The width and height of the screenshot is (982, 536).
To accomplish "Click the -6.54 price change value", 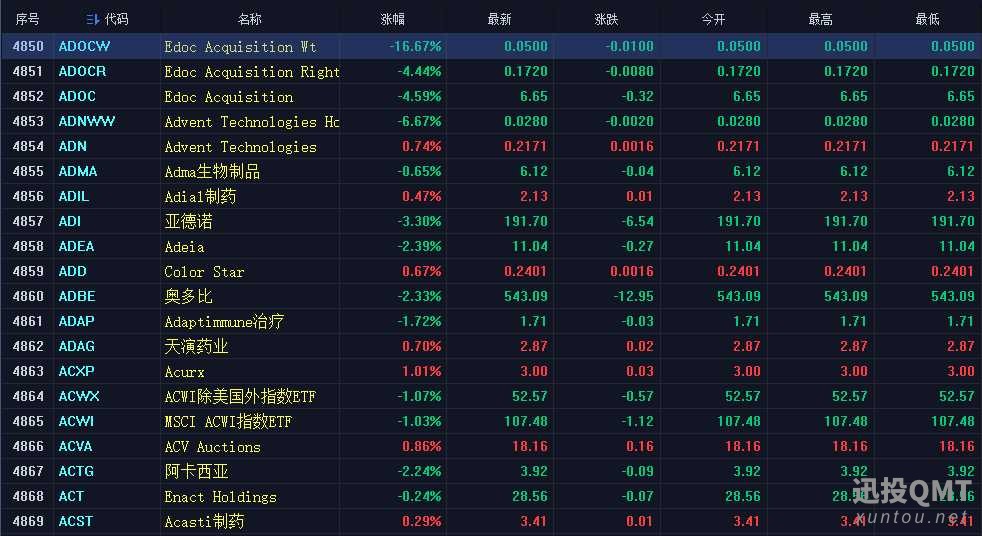I will (636, 222).
